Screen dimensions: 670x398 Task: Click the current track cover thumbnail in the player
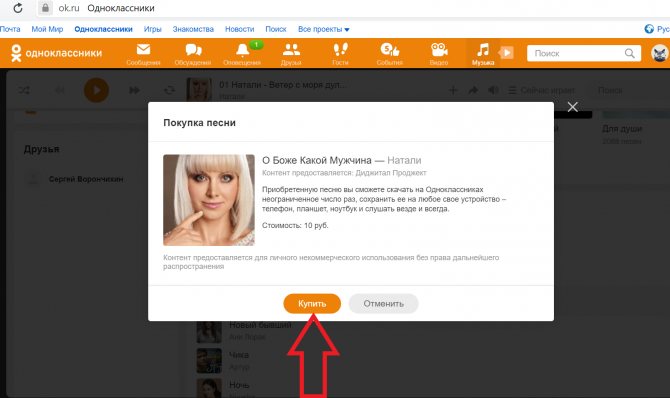[x=199, y=89]
